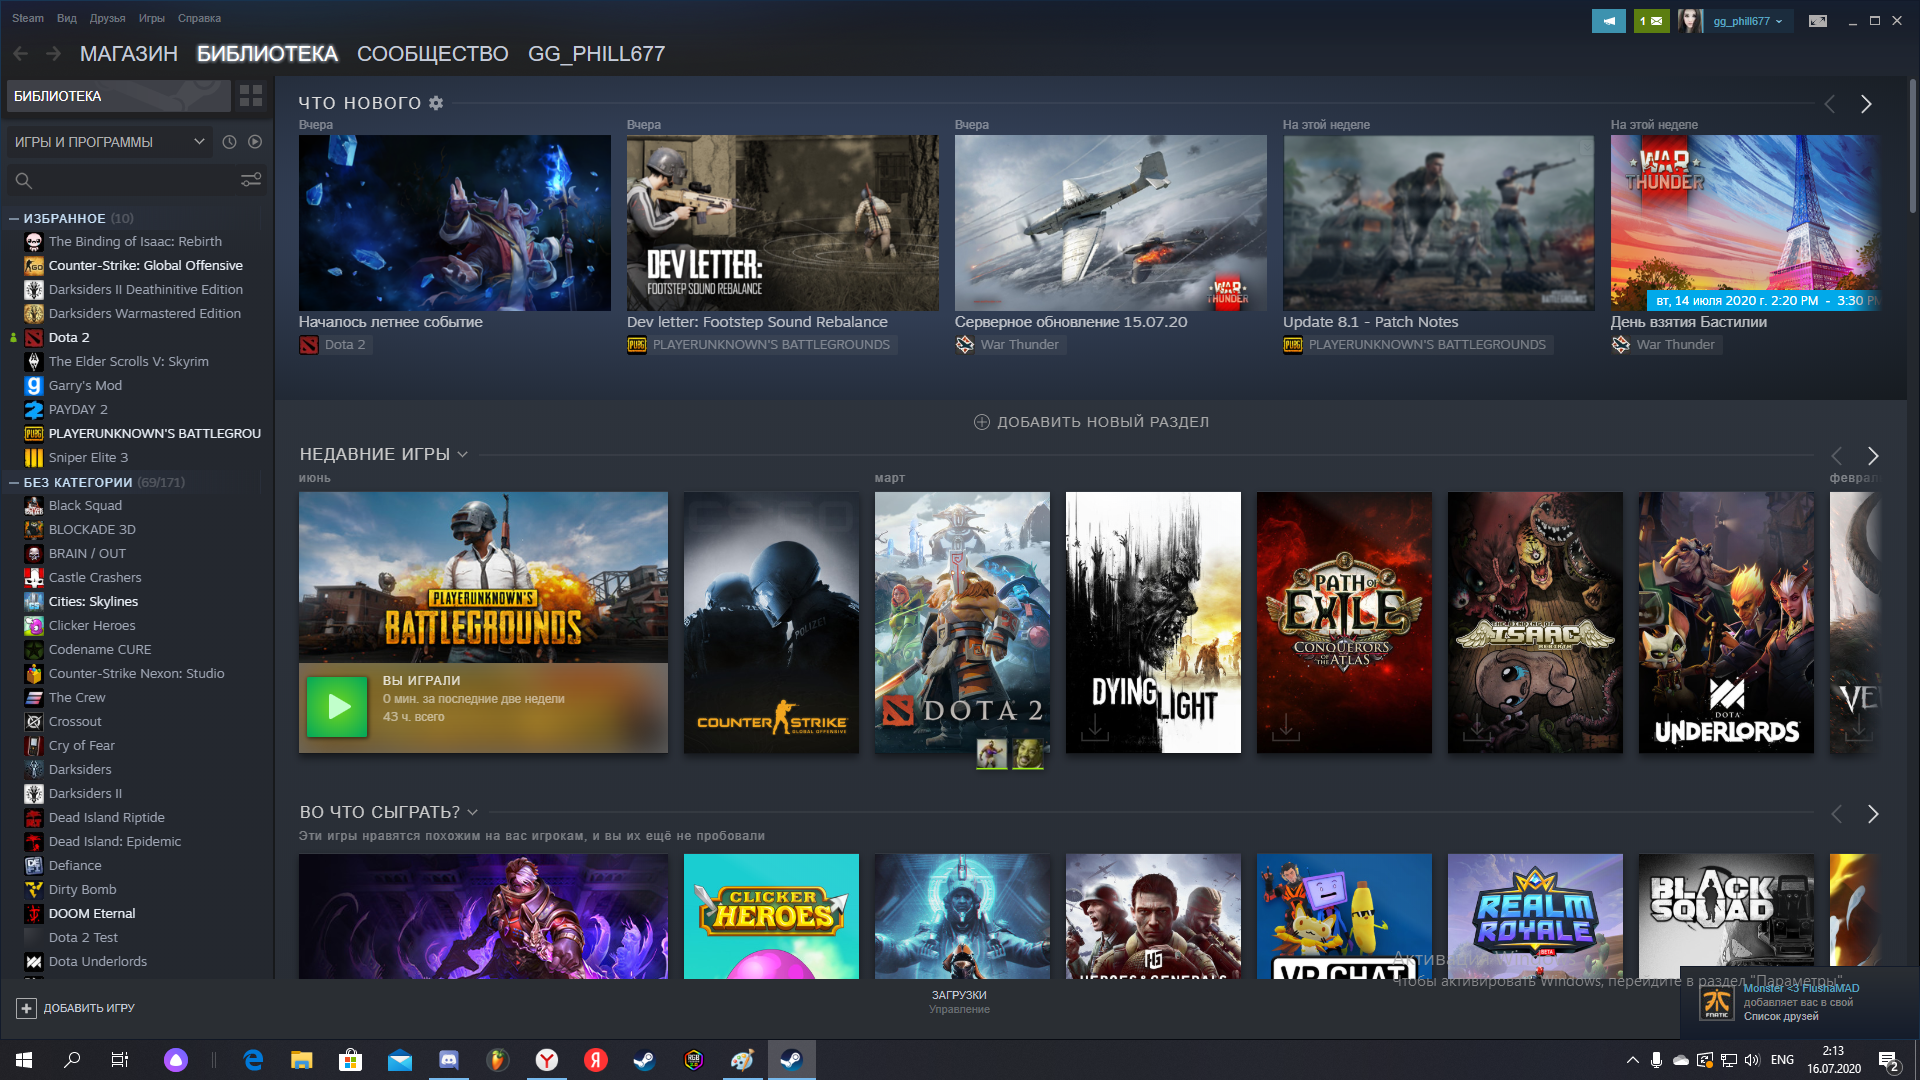Go forward with the navigation arrow
The height and width of the screenshot is (1080, 1920).
(54, 54)
